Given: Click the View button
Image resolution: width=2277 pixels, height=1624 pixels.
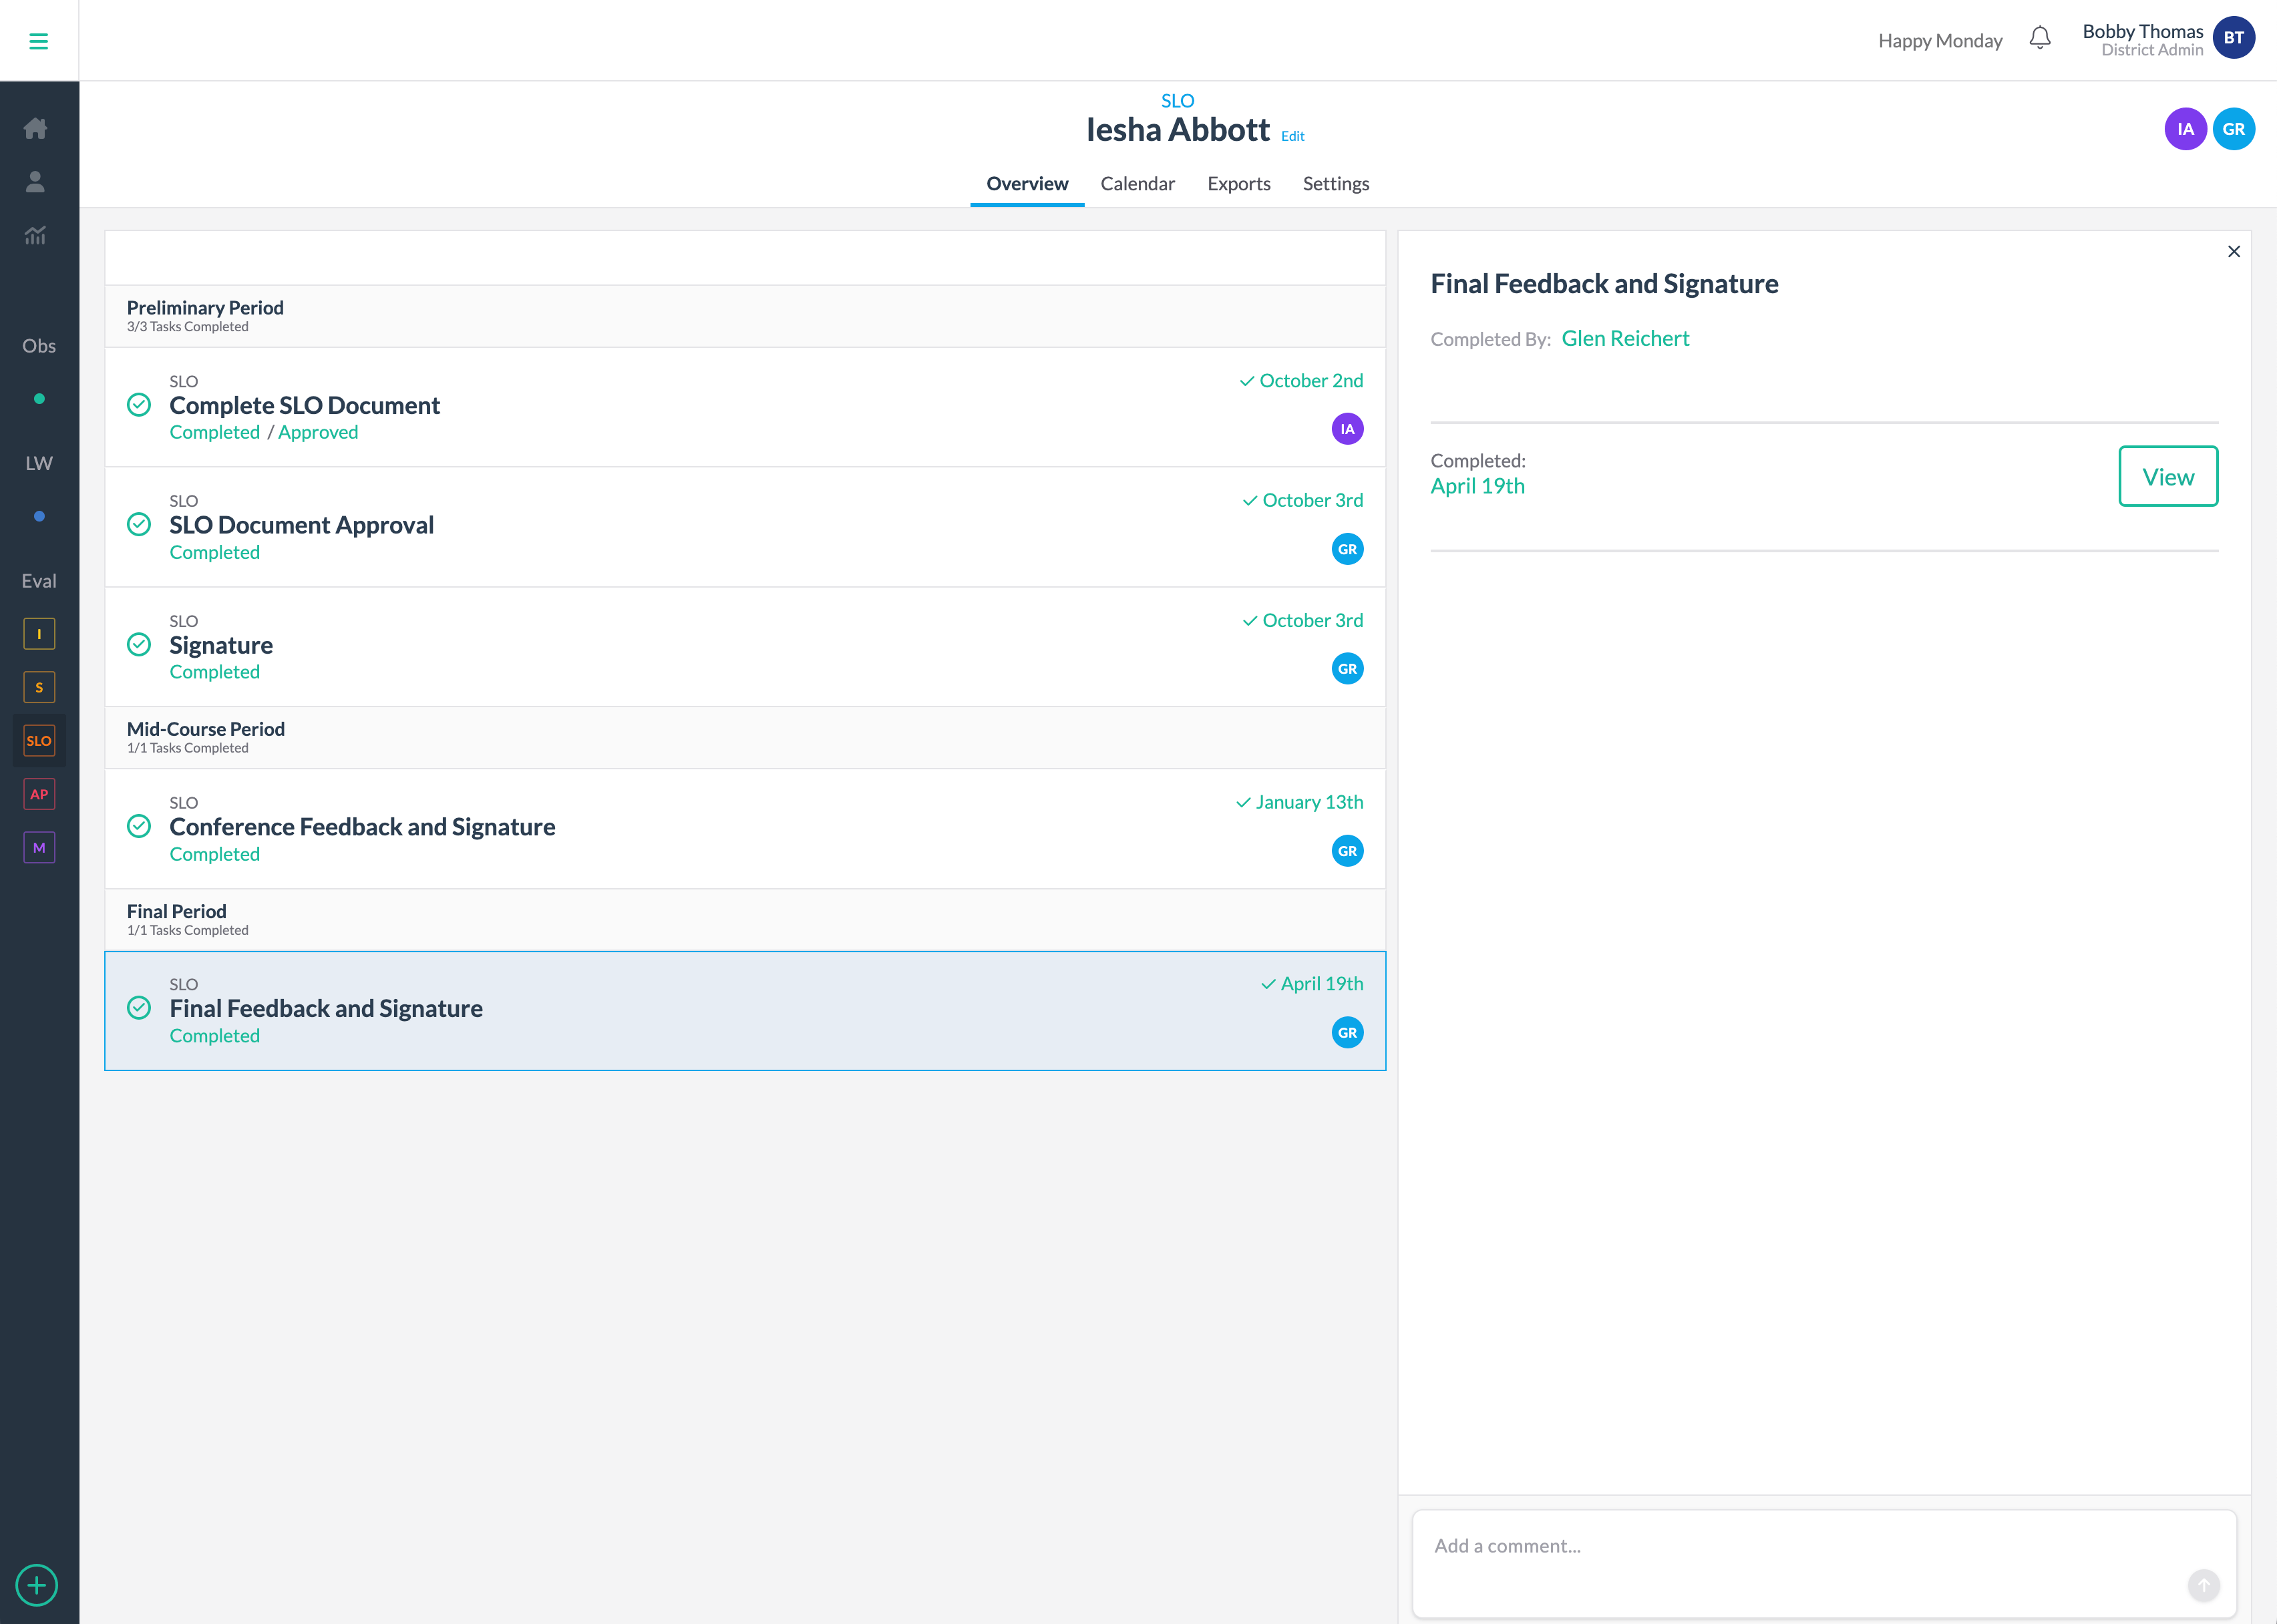Looking at the screenshot, I should point(2167,477).
